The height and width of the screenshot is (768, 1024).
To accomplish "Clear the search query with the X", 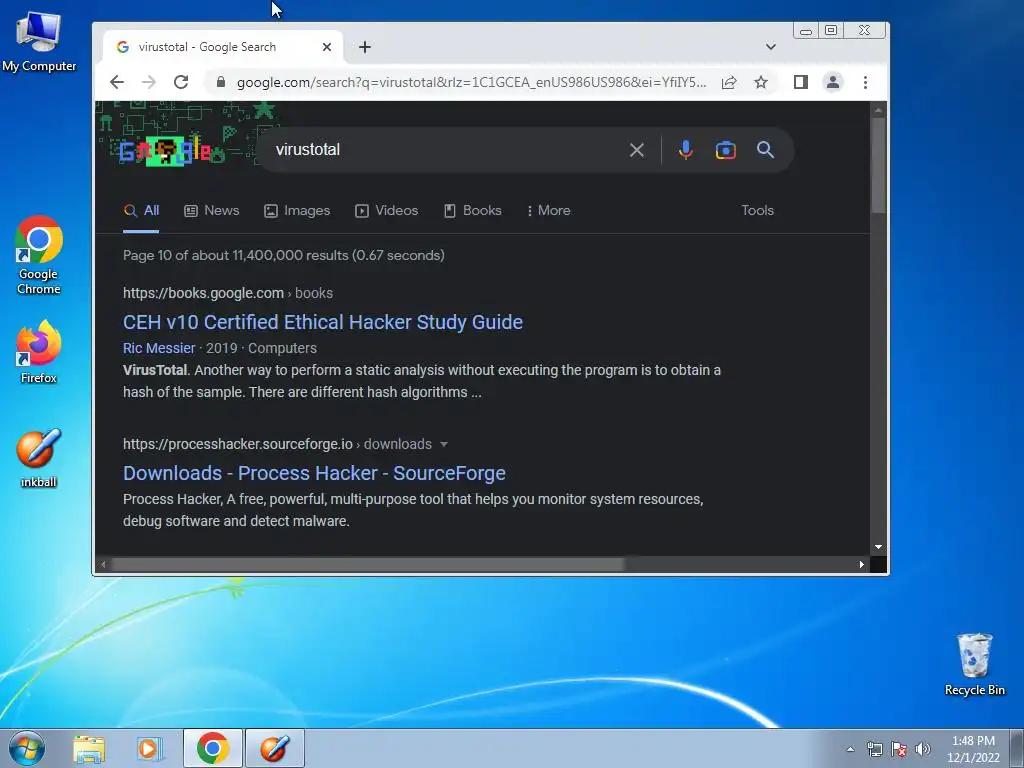I will pyautogui.click(x=637, y=150).
